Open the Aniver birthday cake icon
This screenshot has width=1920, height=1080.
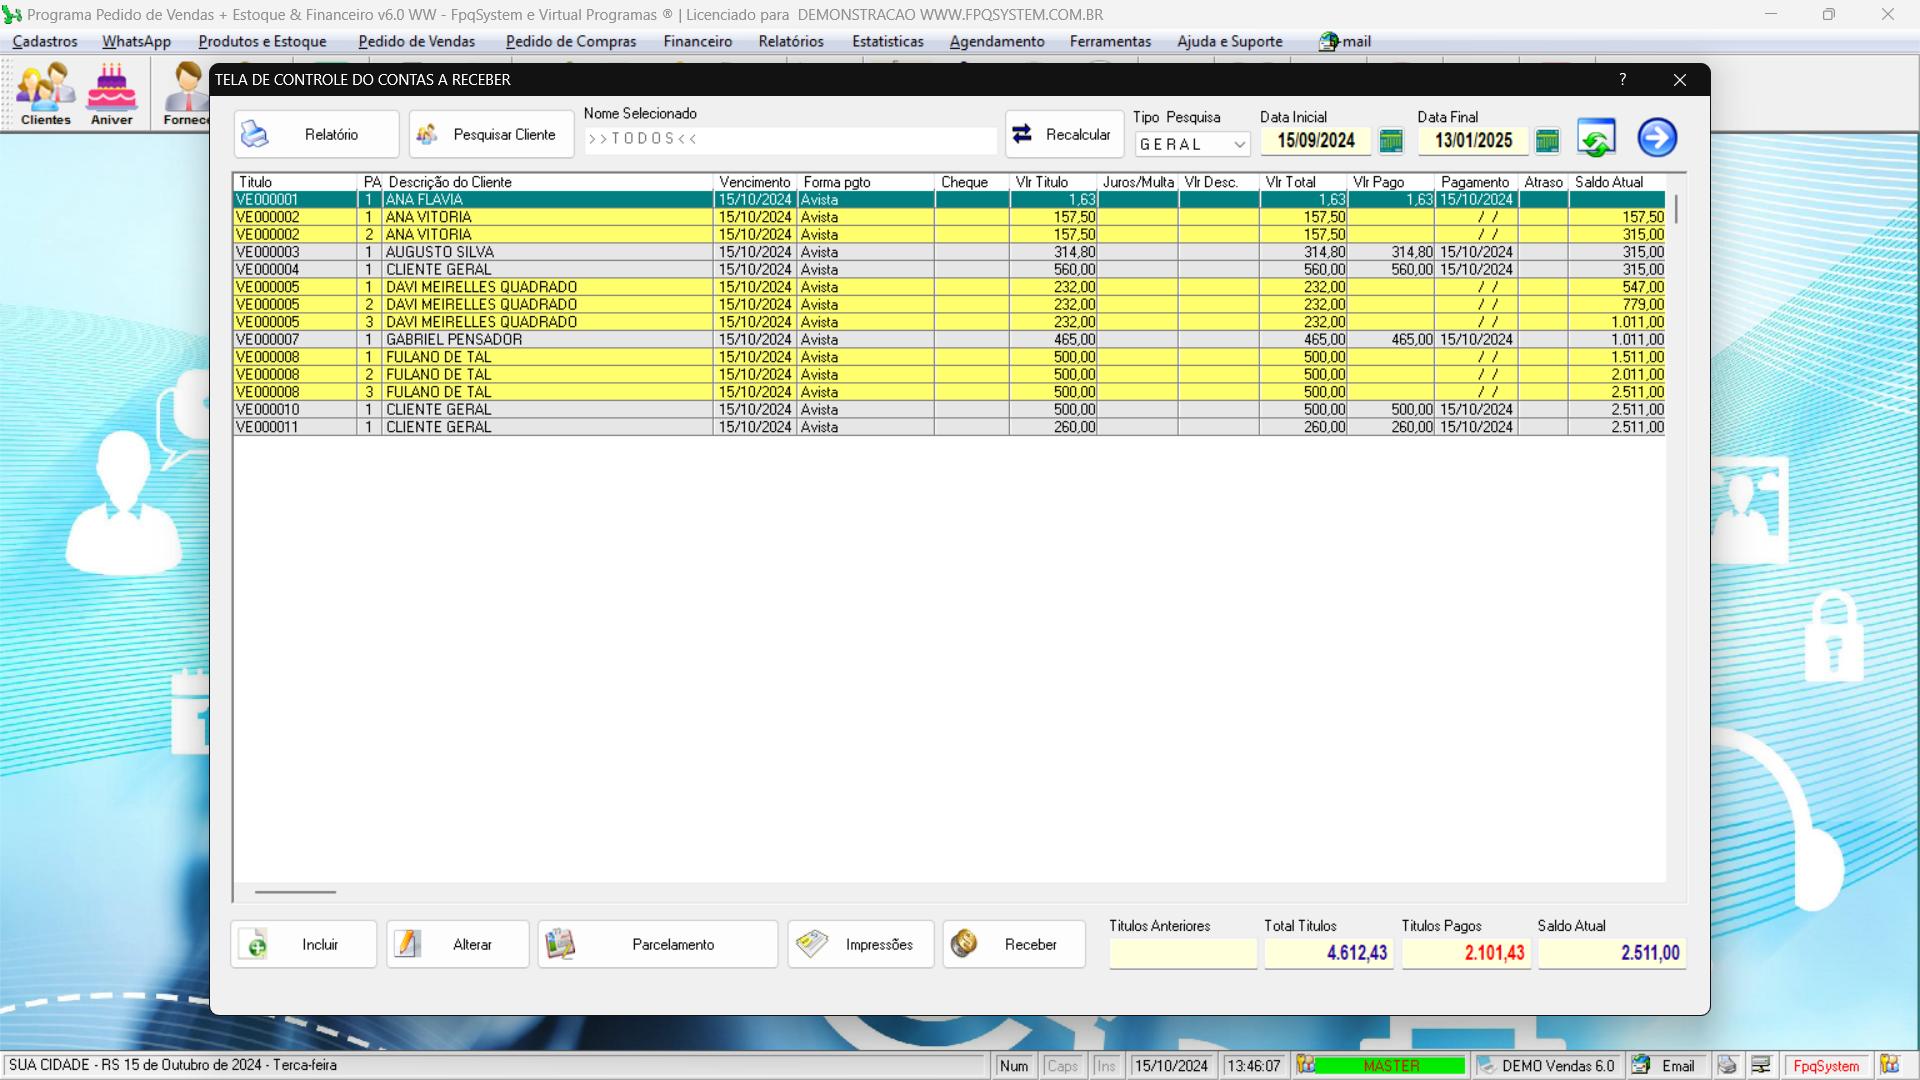[111, 94]
